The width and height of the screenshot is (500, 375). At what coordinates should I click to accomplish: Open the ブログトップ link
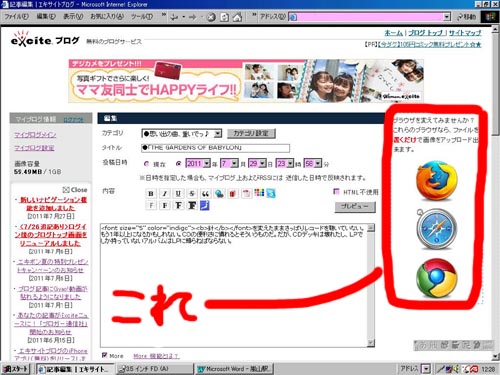pos(426,33)
